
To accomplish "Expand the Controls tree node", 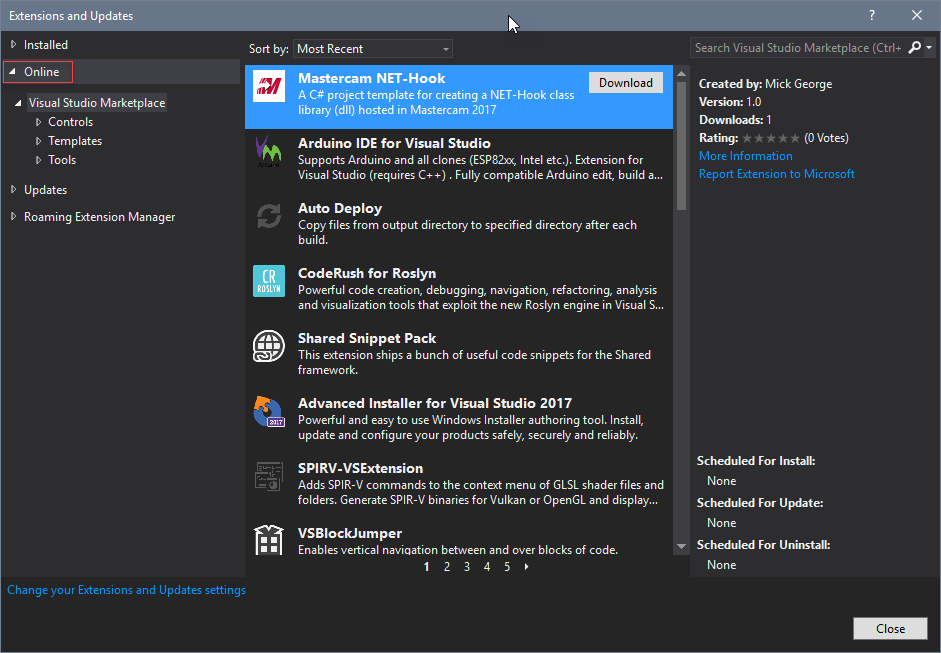I will pos(39,122).
